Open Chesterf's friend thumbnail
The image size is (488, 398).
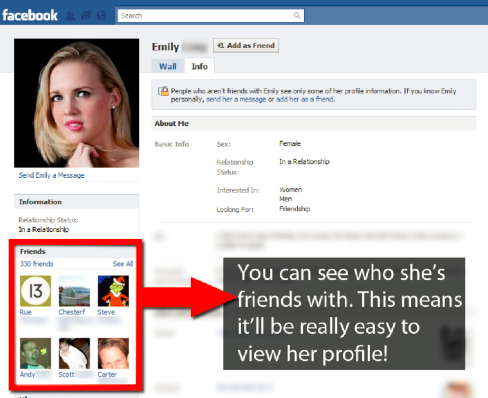click(x=74, y=291)
